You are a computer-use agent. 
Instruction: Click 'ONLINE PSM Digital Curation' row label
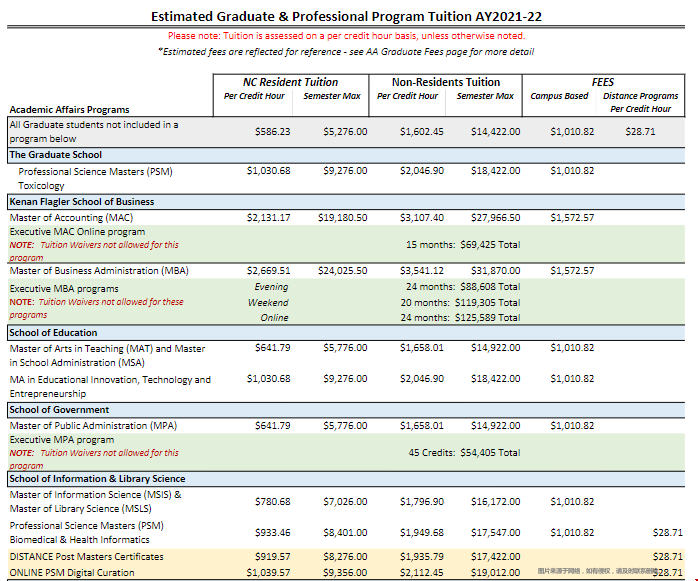pos(72,573)
